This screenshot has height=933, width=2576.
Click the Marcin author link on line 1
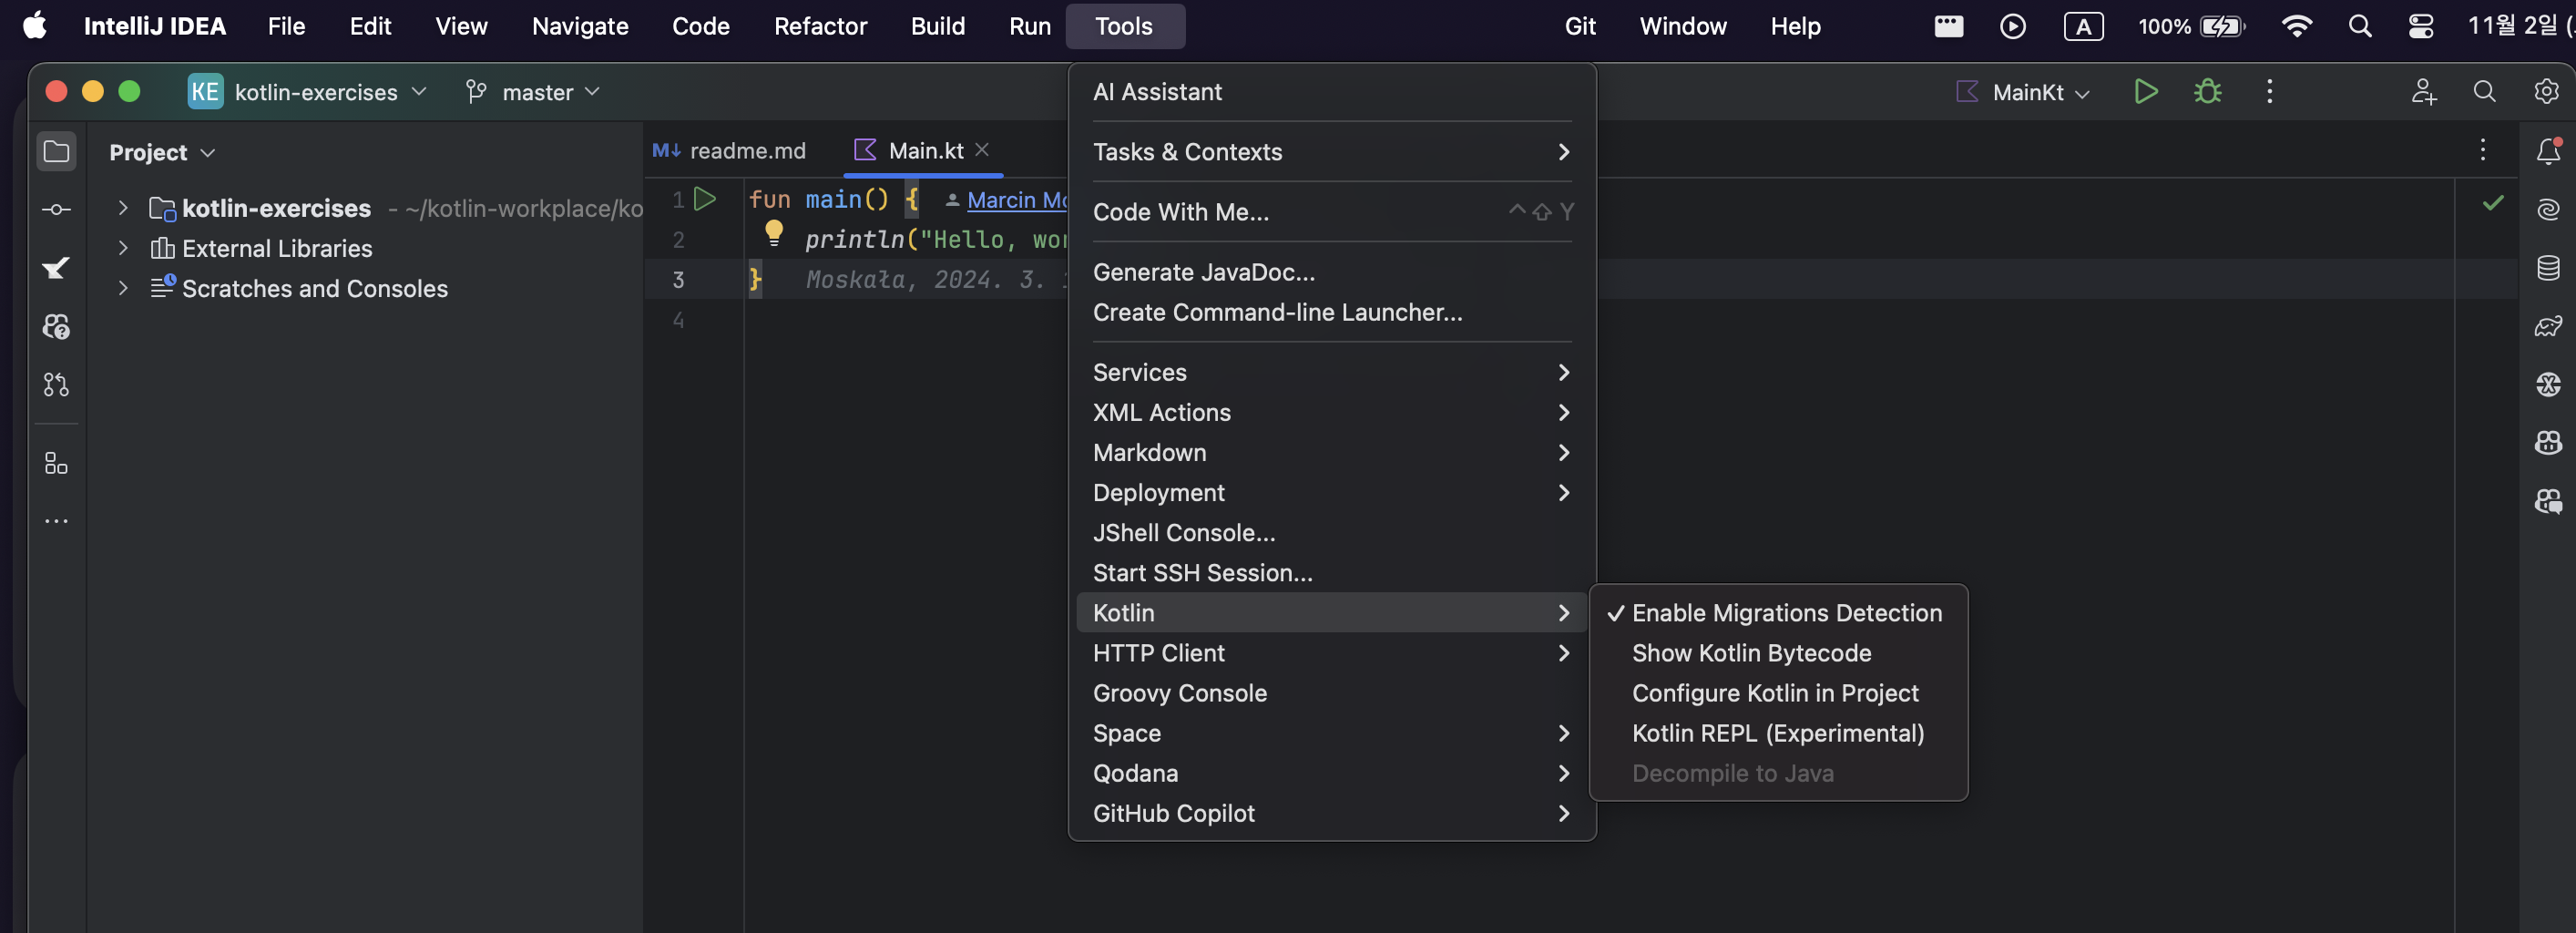coord(1016,200)
